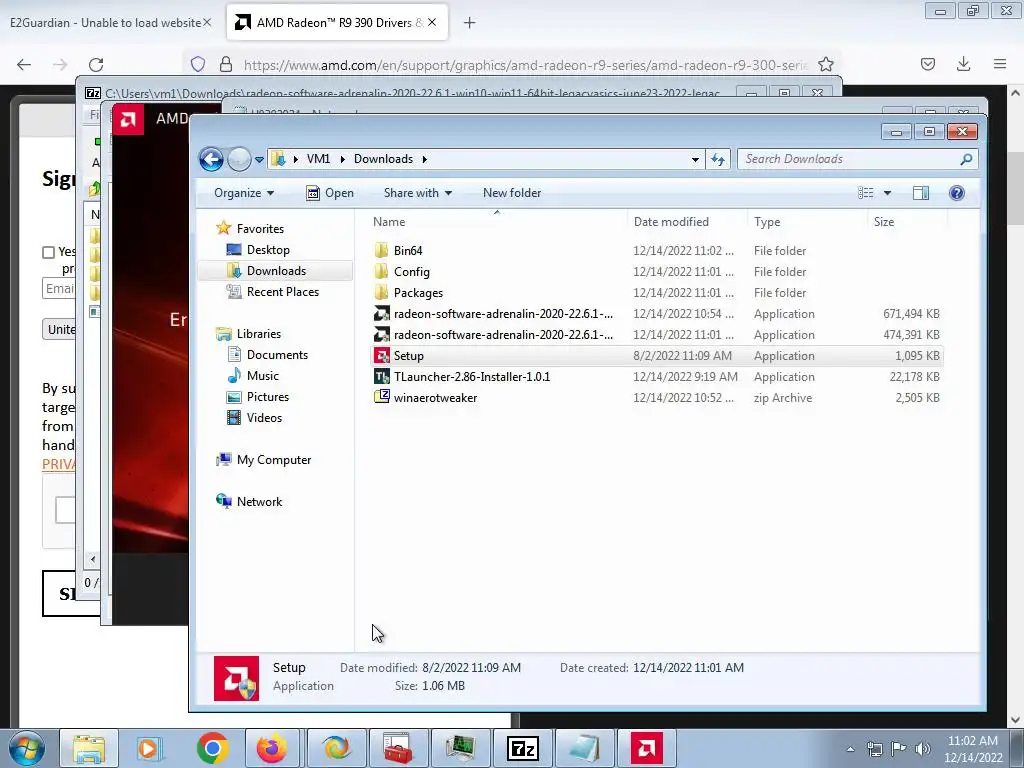
Task: Open the Videos library
Action: [x=264, y=417]
